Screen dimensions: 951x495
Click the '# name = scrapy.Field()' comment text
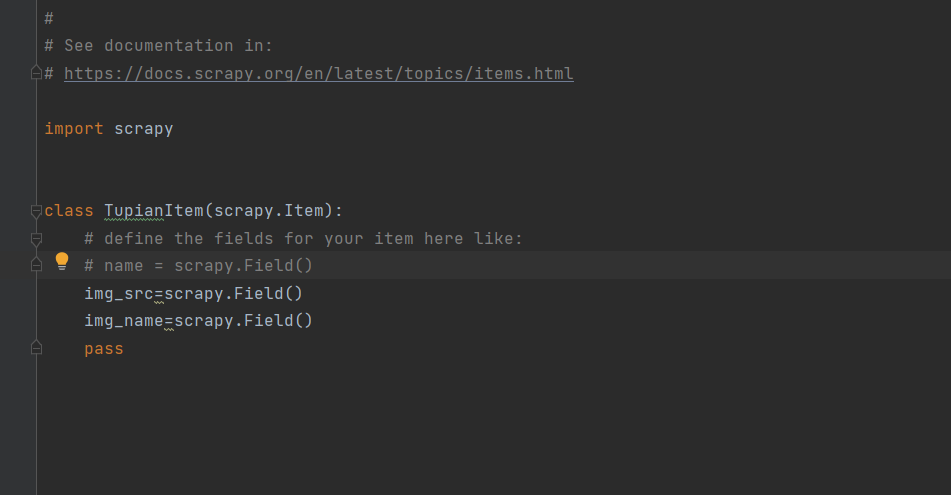click(x=198, y=266)
